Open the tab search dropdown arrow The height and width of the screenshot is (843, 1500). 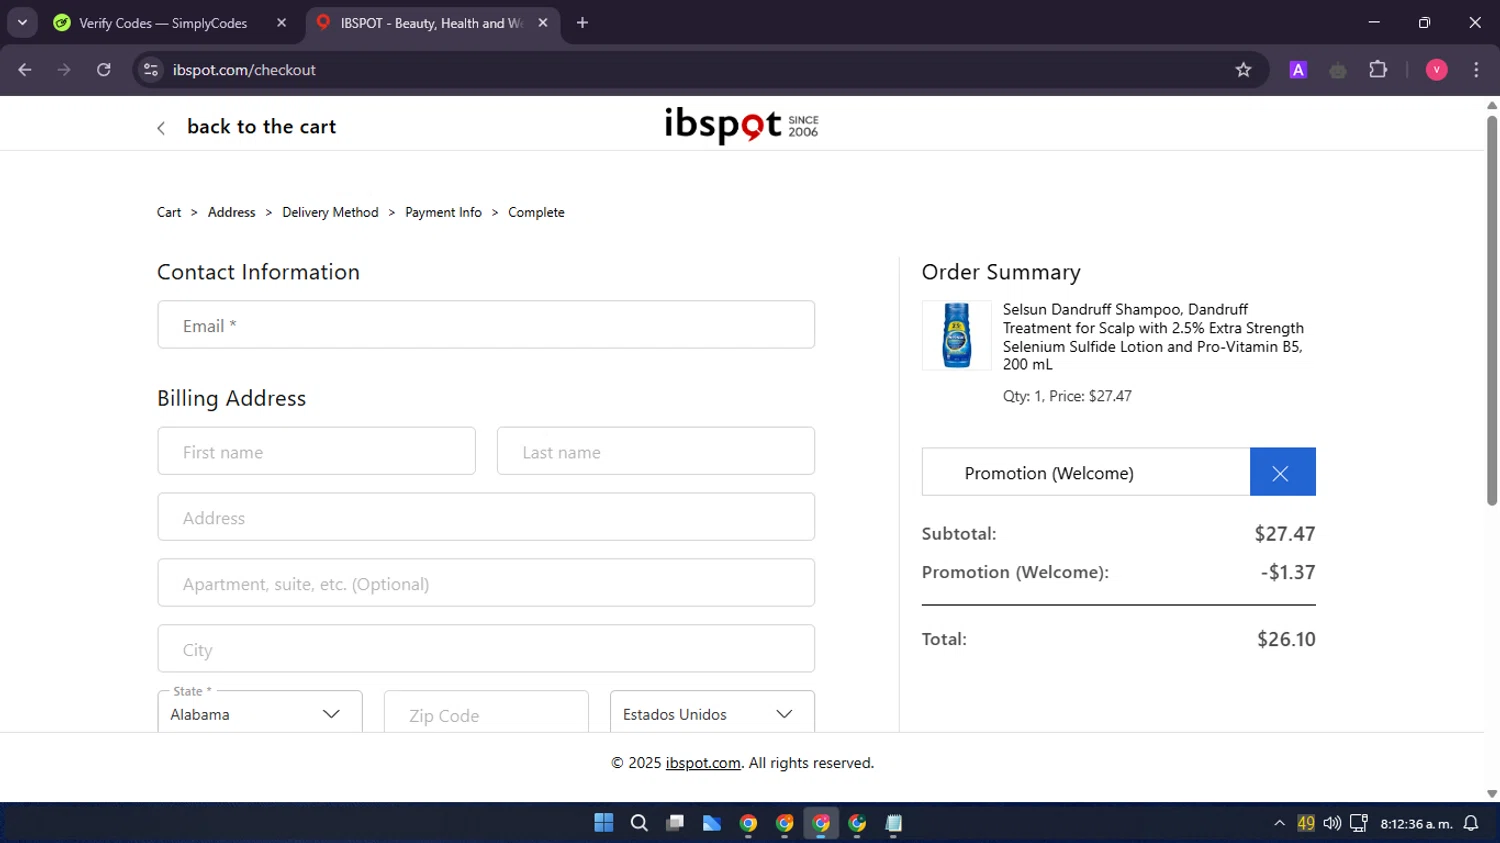[22, 23]
